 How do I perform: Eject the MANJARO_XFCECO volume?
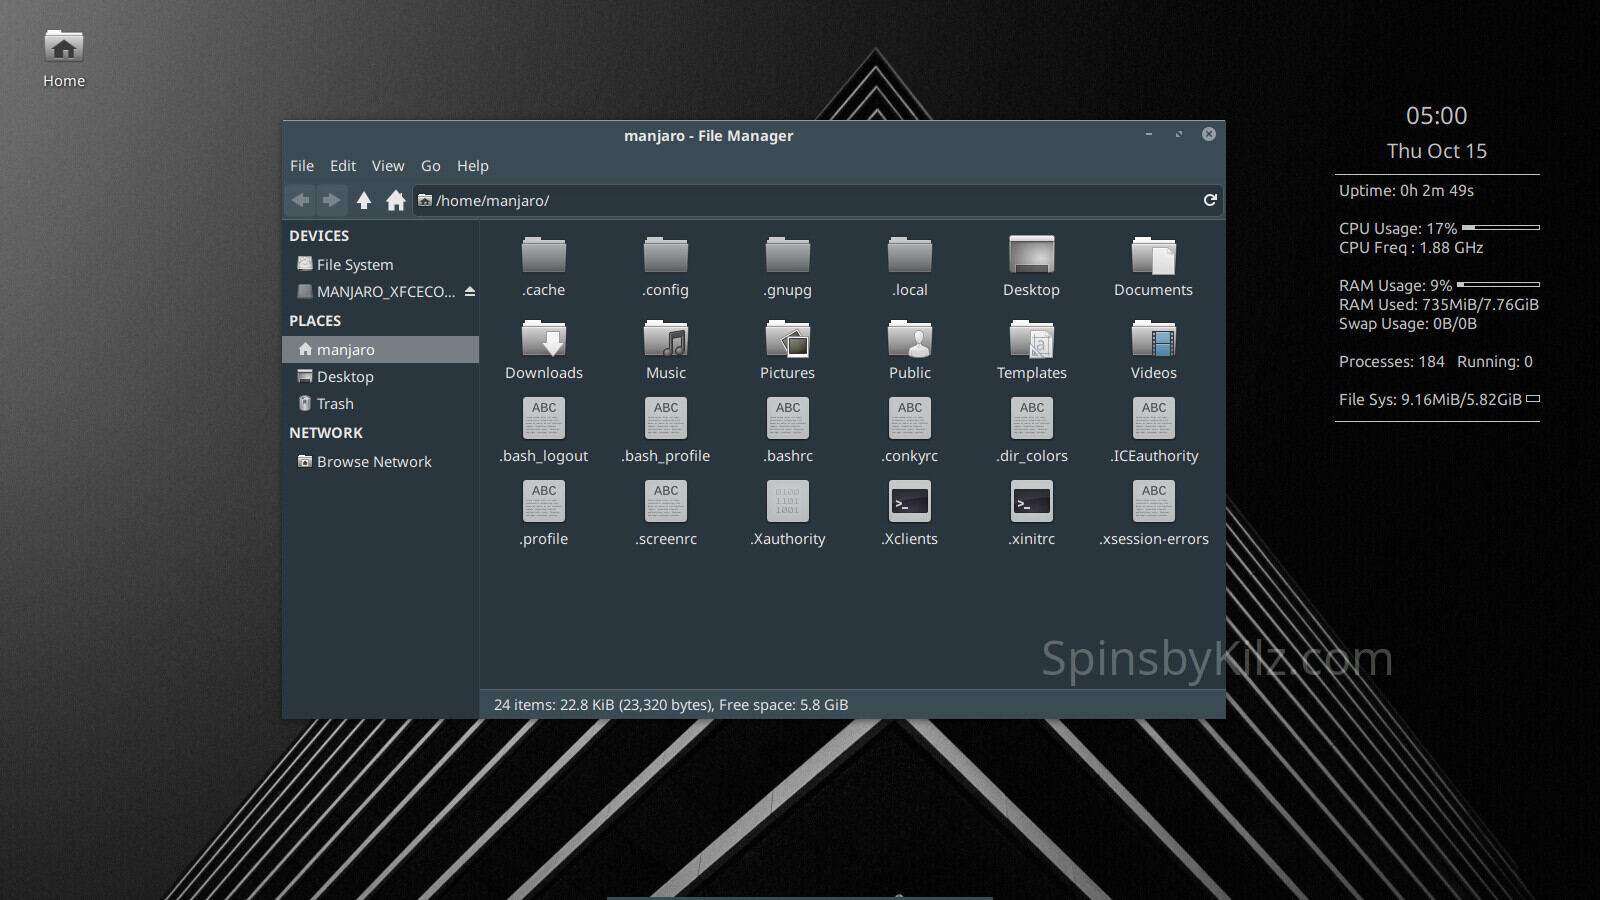[x=470, y=292]
